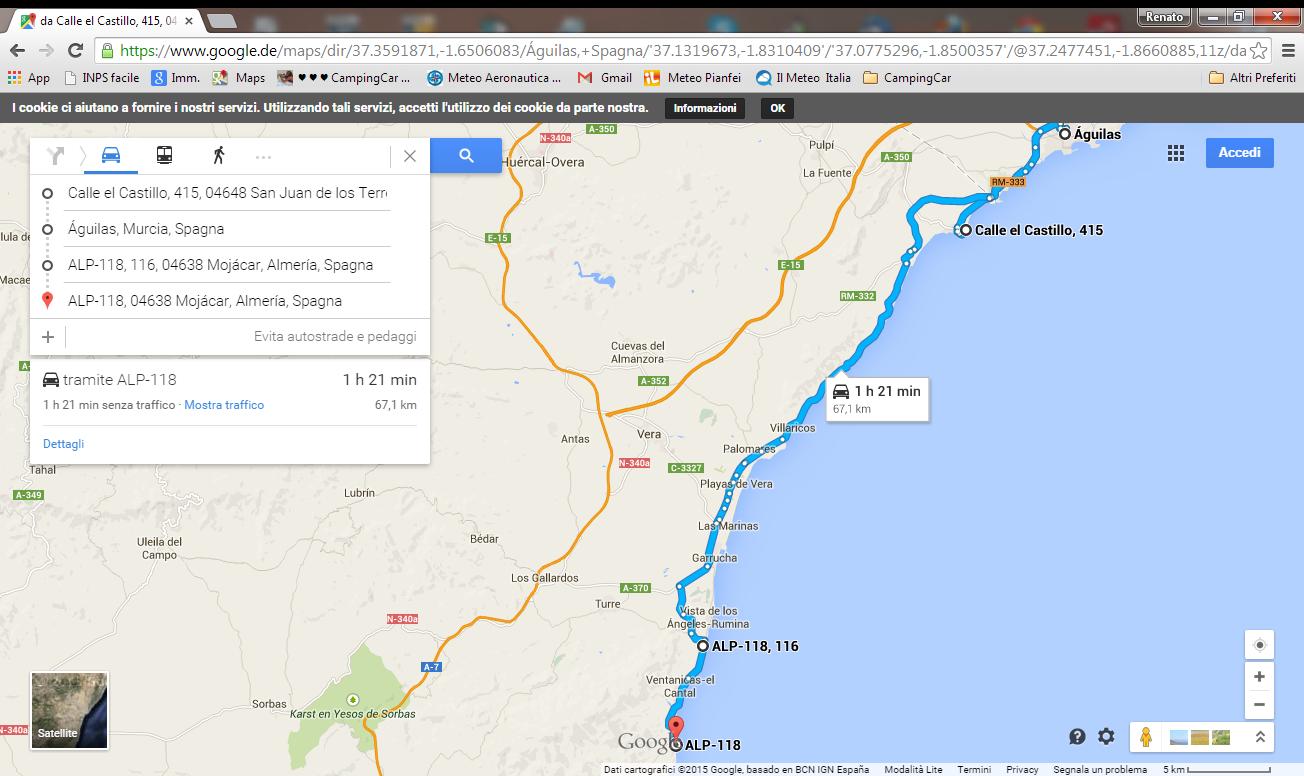Click Segnala un problema link

tap(1100, 769)
